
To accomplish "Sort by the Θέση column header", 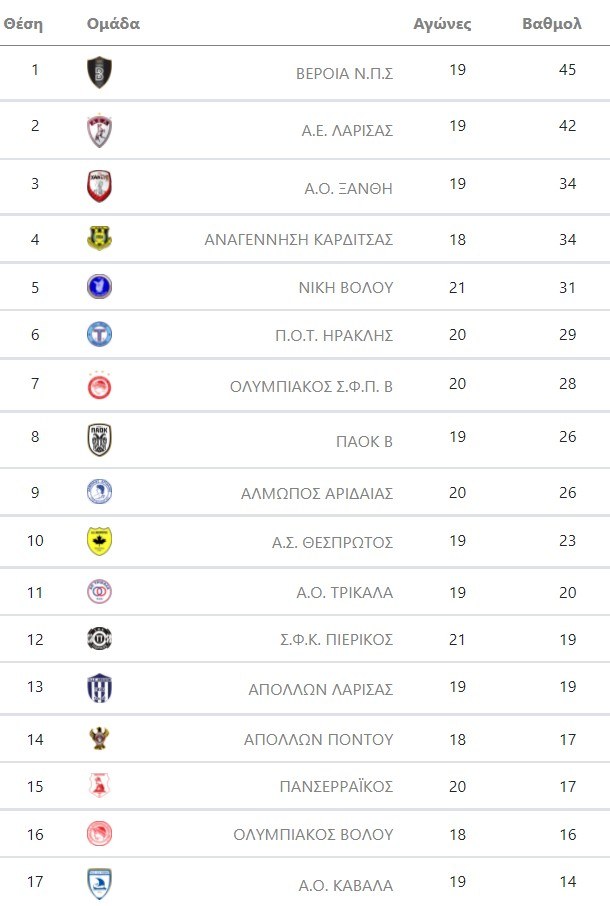I will tap(23, 24).
